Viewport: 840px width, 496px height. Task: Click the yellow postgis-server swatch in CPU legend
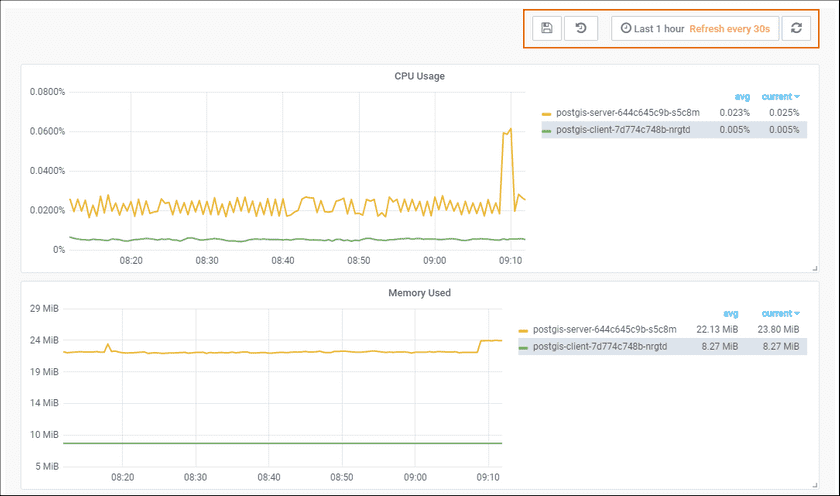546,114
